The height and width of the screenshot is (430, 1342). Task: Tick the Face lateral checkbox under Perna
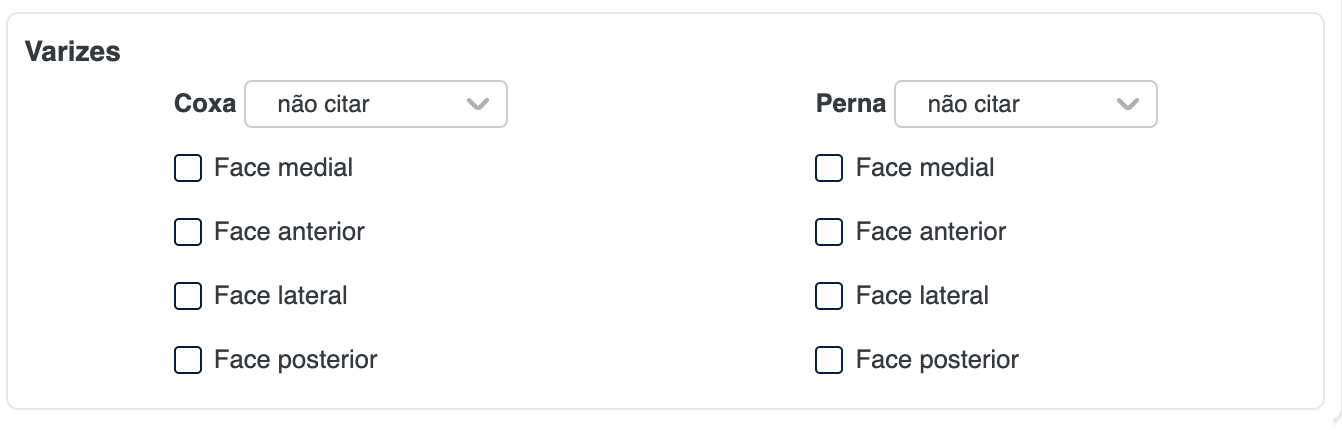[x=829, y=296]
